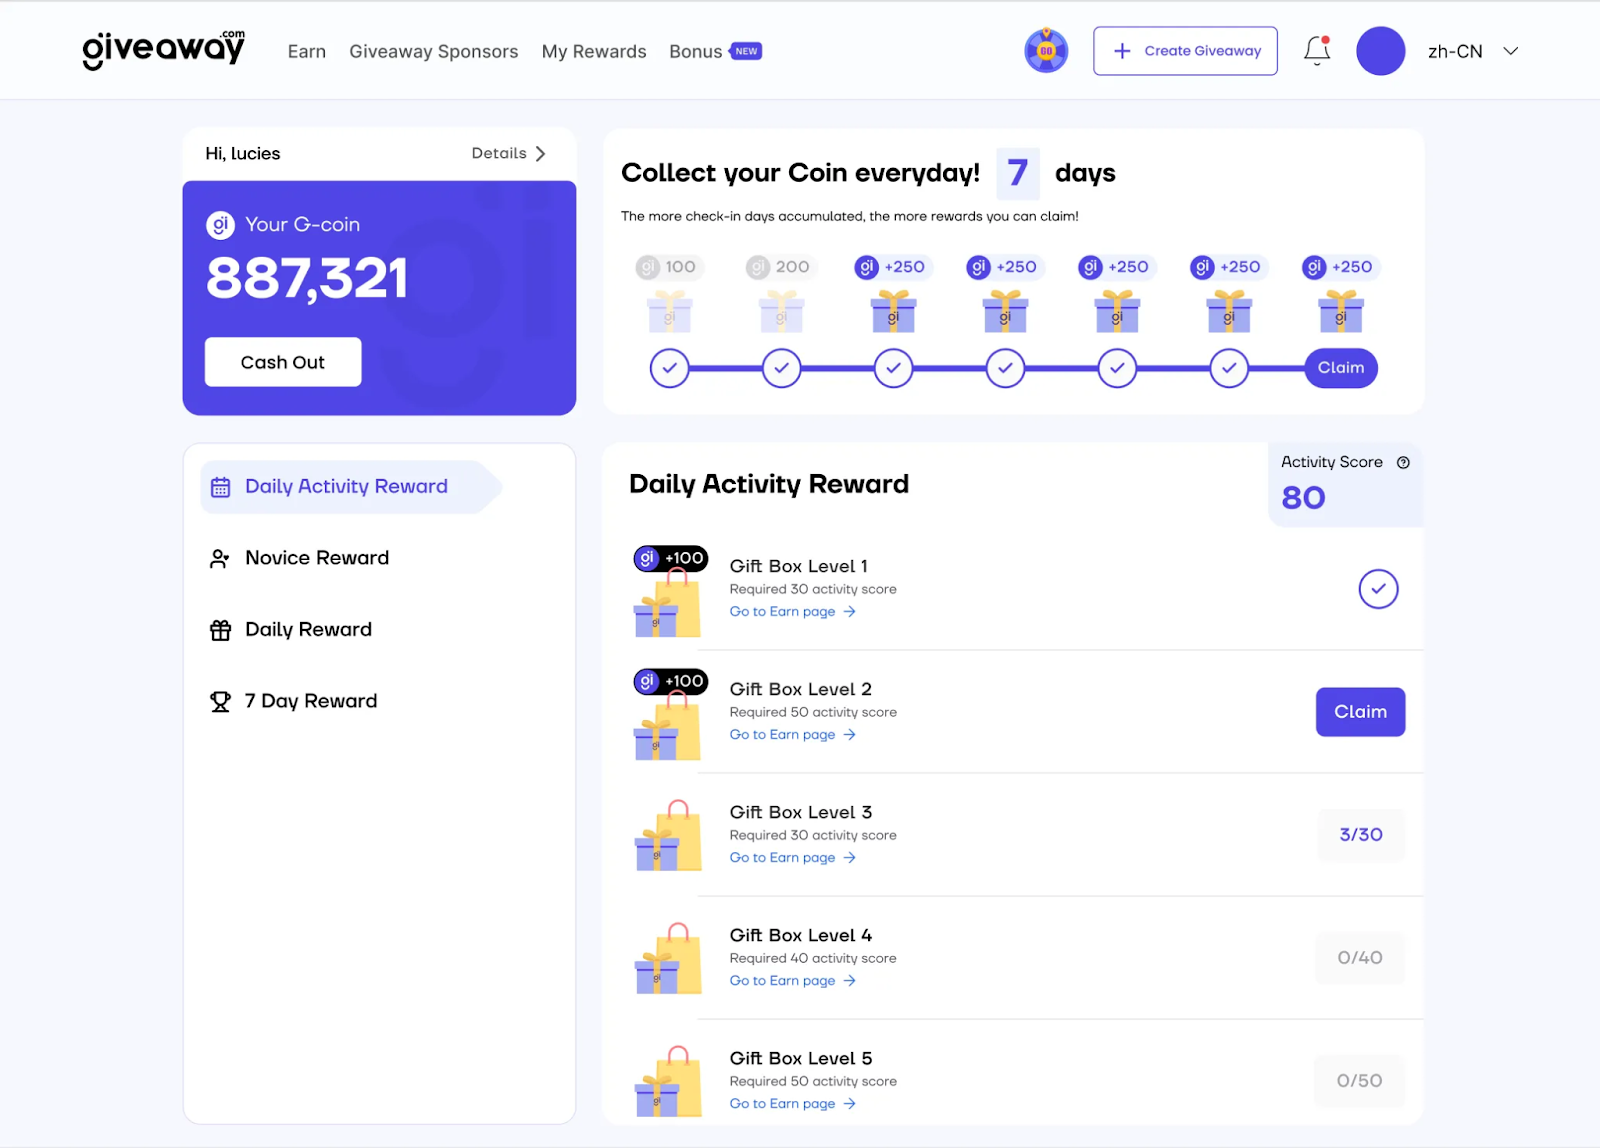Claim the Gift Box Level 2 reward

point(1360,712)
